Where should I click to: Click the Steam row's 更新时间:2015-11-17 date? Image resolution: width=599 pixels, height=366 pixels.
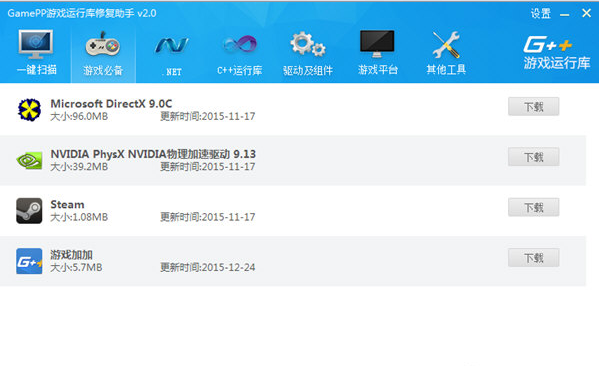coord(207,217)
